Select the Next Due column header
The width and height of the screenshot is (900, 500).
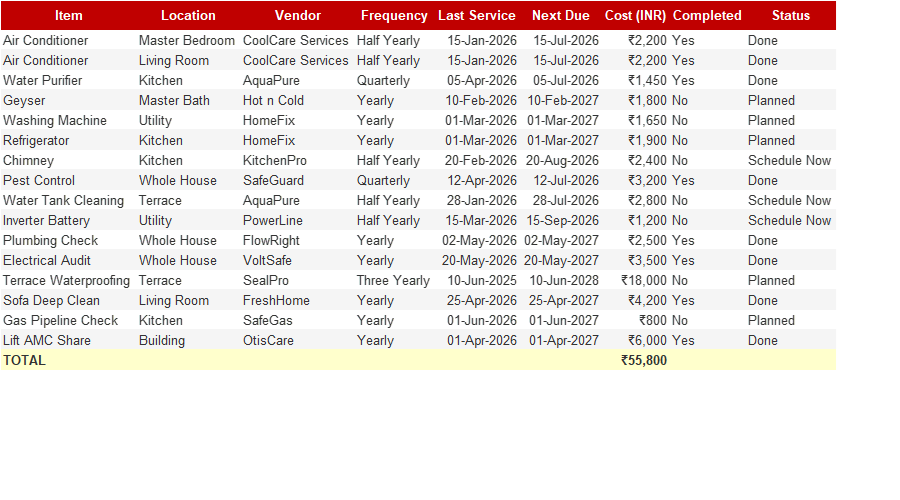(560, 15)
